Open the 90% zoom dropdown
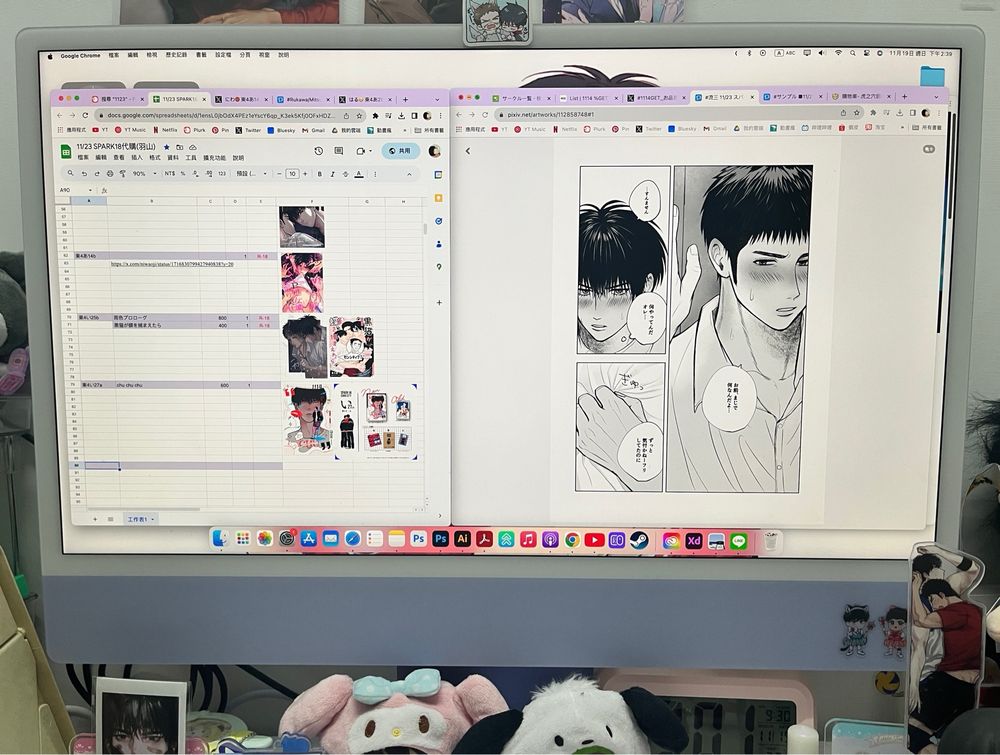The image size is (1000, 755). pos(143,173)
